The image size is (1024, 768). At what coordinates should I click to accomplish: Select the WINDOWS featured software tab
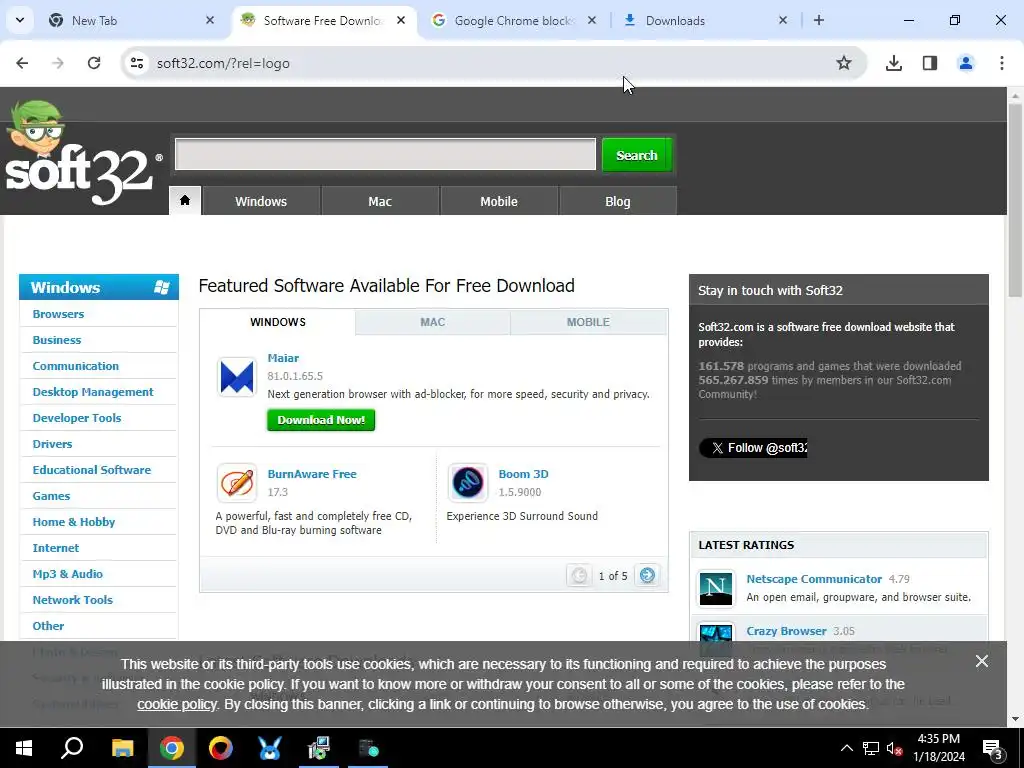(x=278, y=322)
